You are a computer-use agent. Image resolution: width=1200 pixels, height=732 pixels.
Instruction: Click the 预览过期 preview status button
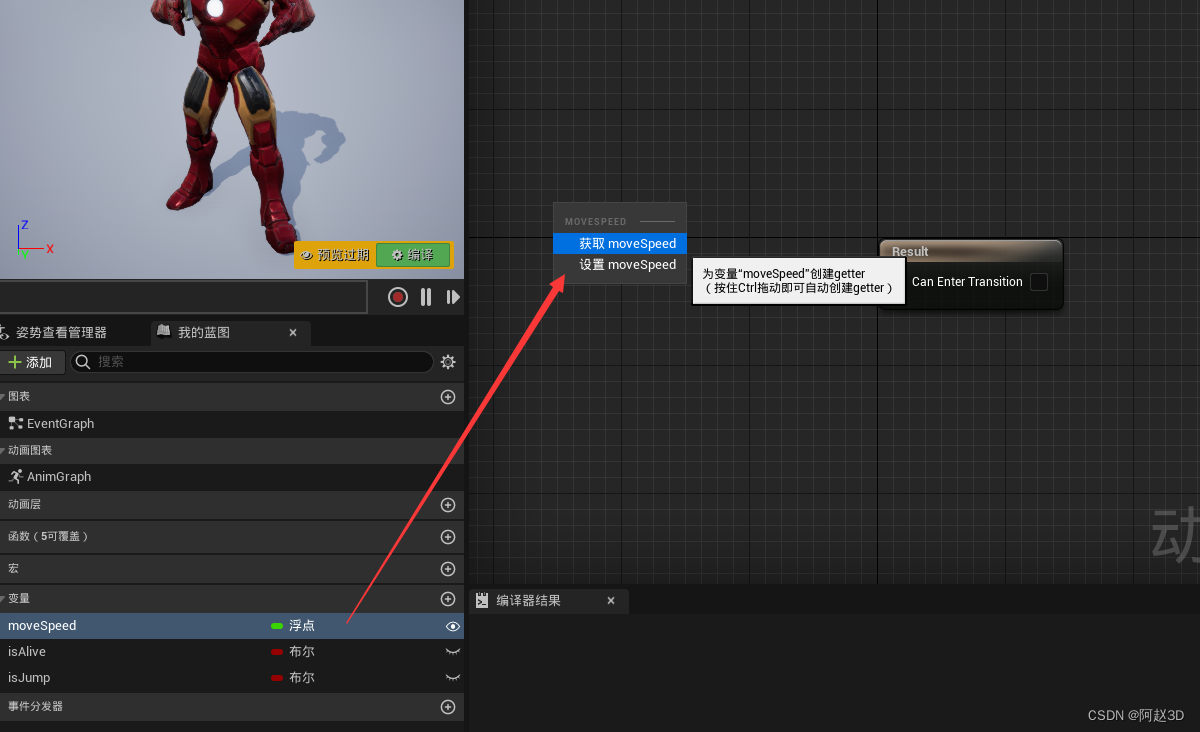[335, 255]
